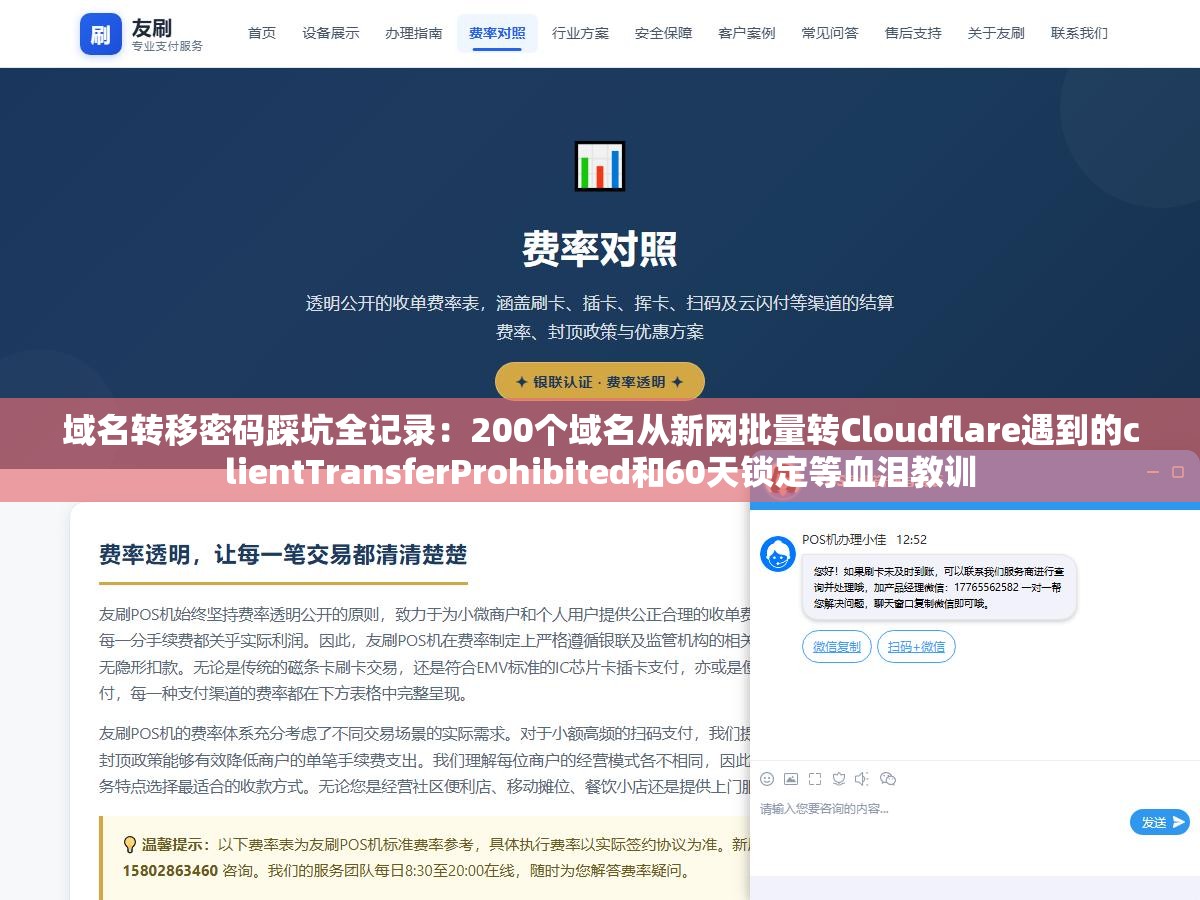Go to 设备展示 in the navigation
Screen dimensions: 1200x900
(331, 33)
